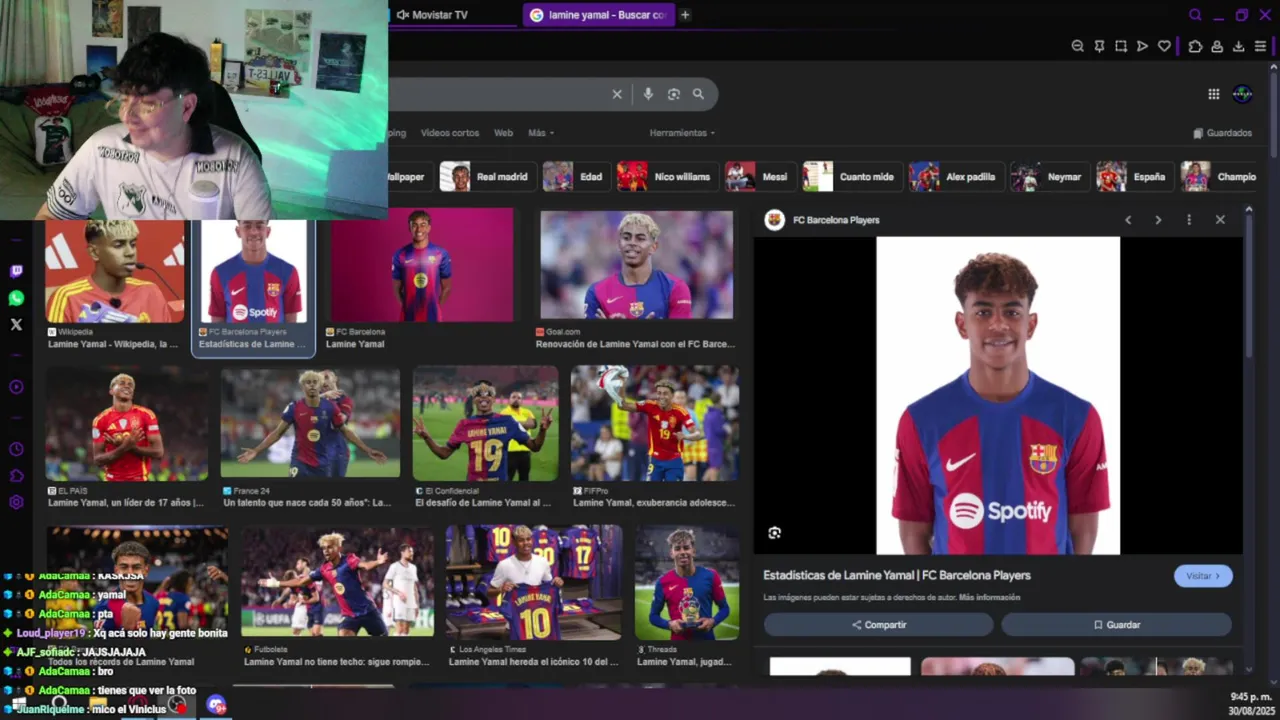This screenshot has width=1280, height=720.
Task: Click the pin icon in browser toolbar
Action: click(x=1099, y=46)
